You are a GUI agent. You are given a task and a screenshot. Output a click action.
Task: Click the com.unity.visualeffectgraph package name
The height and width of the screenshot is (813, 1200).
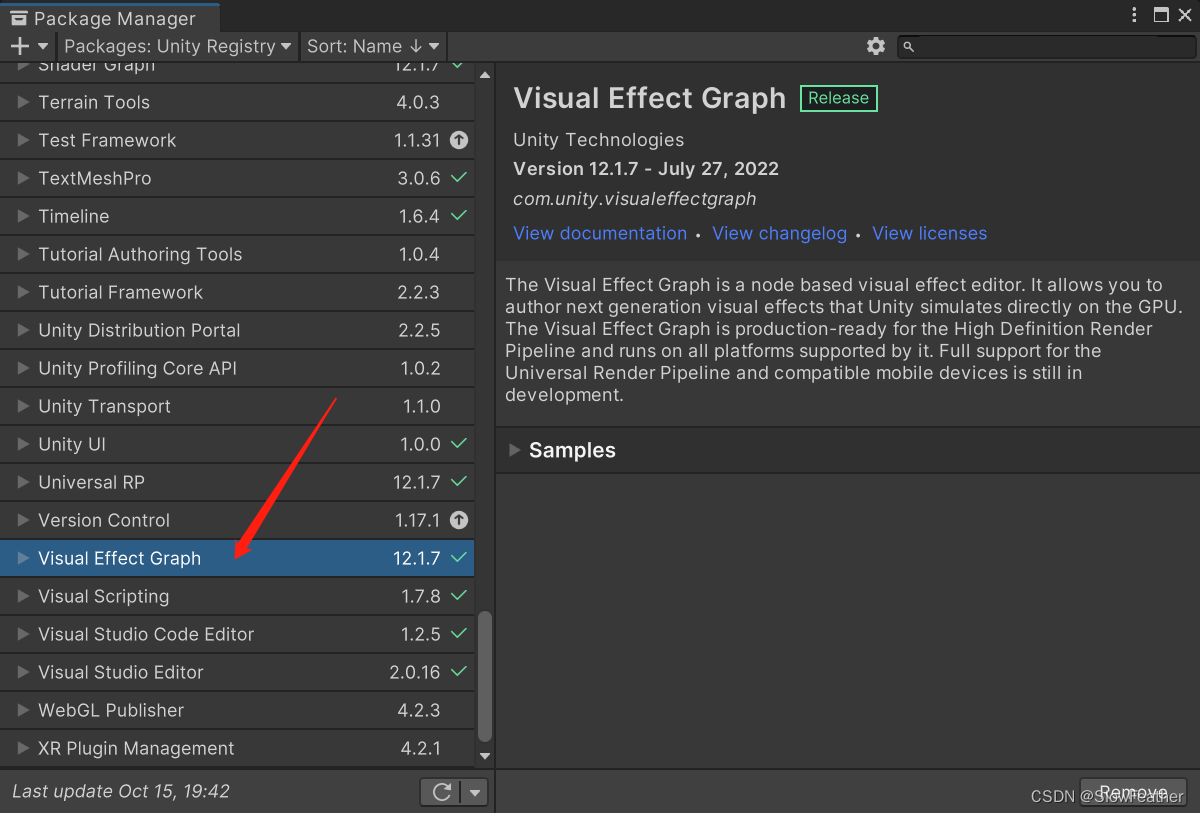click(635, 199)
